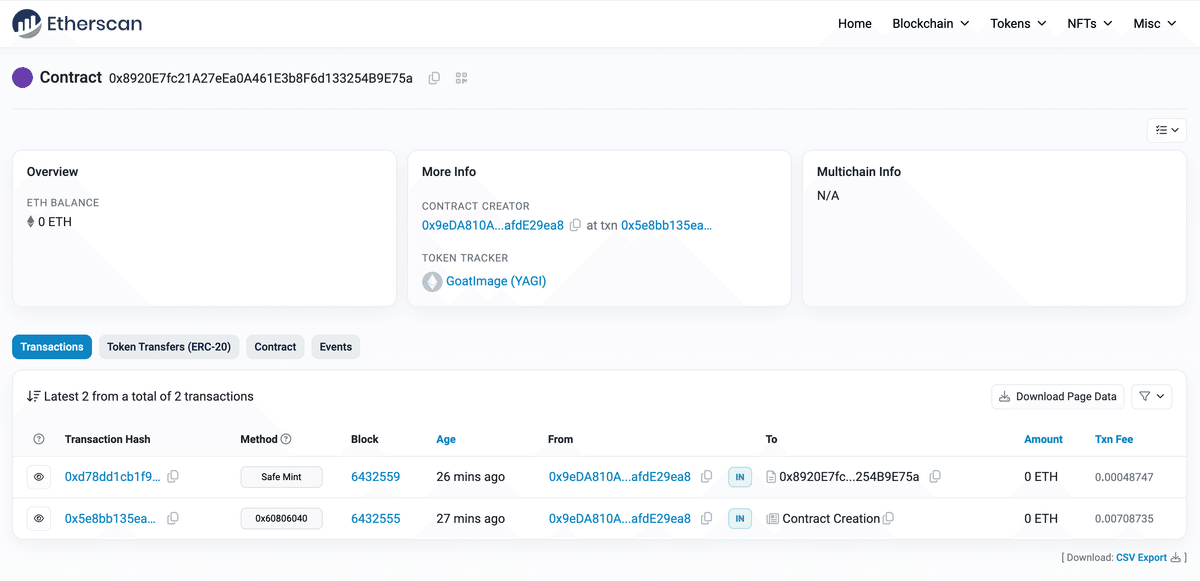The height and width of the screenshot is (581, 1200).
Task: Select the Transactions tab
Action: 52,347
